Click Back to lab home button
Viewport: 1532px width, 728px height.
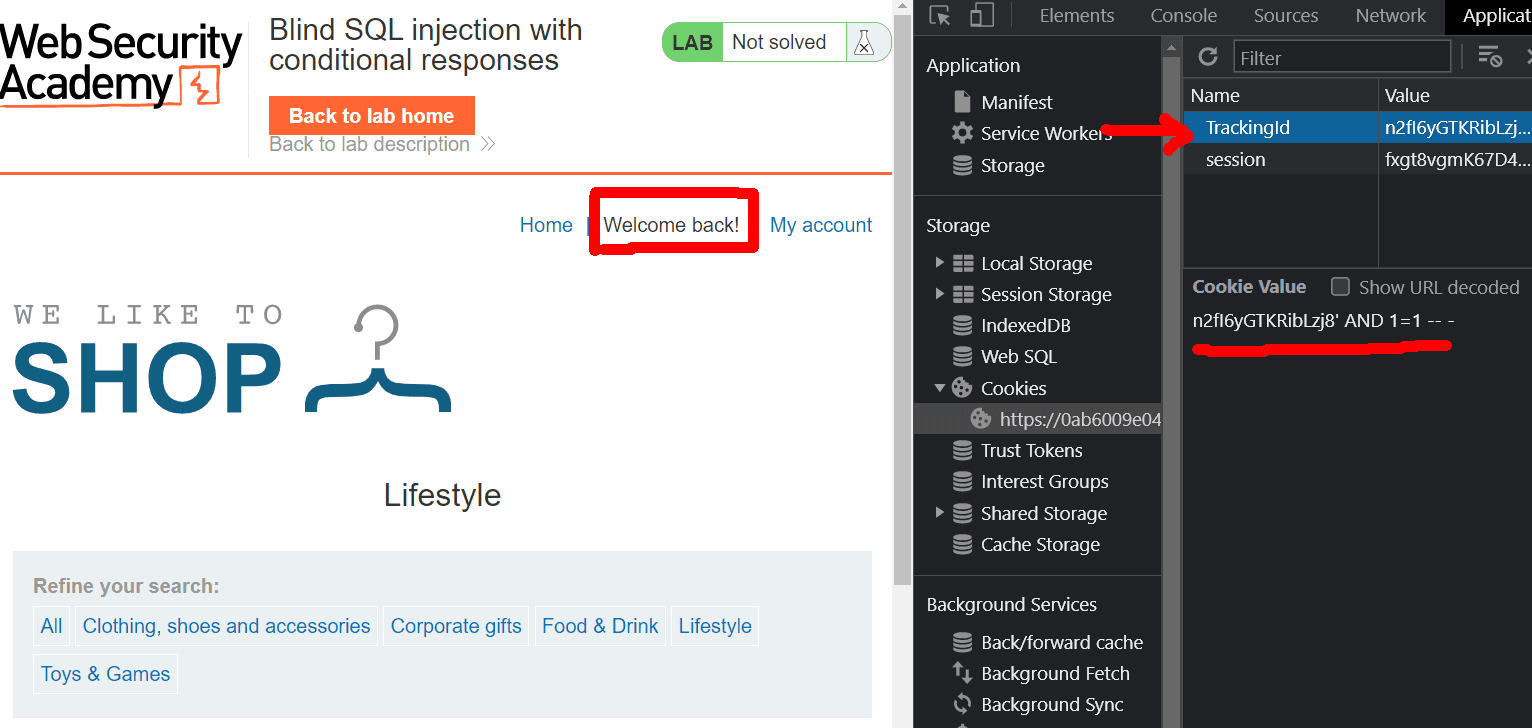pos(371,116)
